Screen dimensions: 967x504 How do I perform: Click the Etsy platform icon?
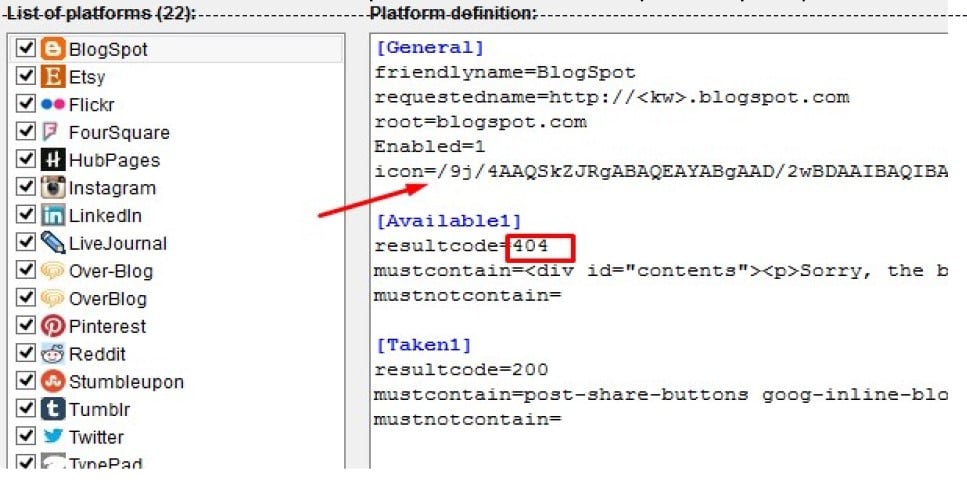click(x=52, y=76)
